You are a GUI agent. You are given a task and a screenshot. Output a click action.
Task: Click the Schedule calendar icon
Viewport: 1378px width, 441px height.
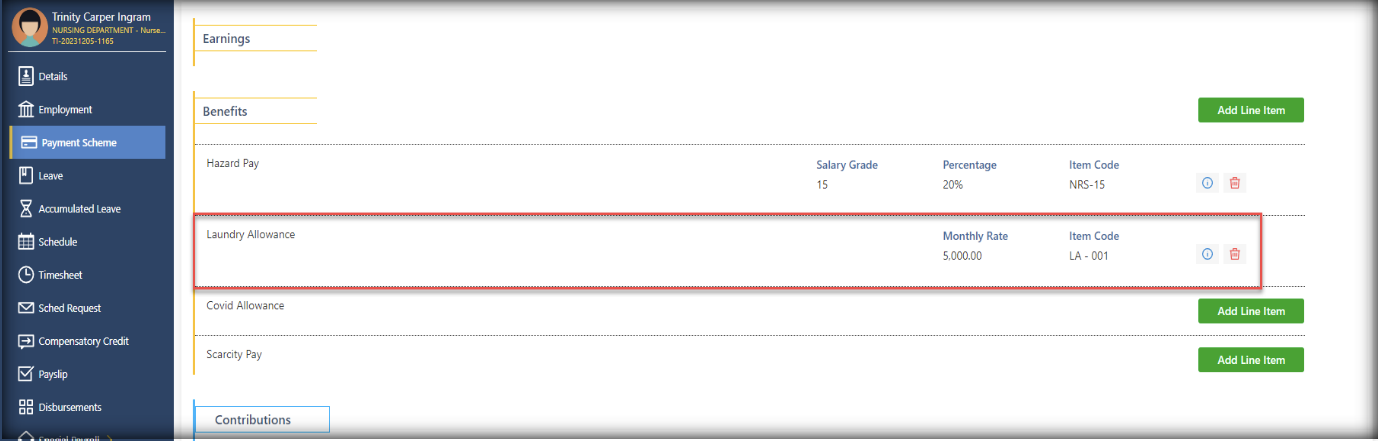[26, 242]
